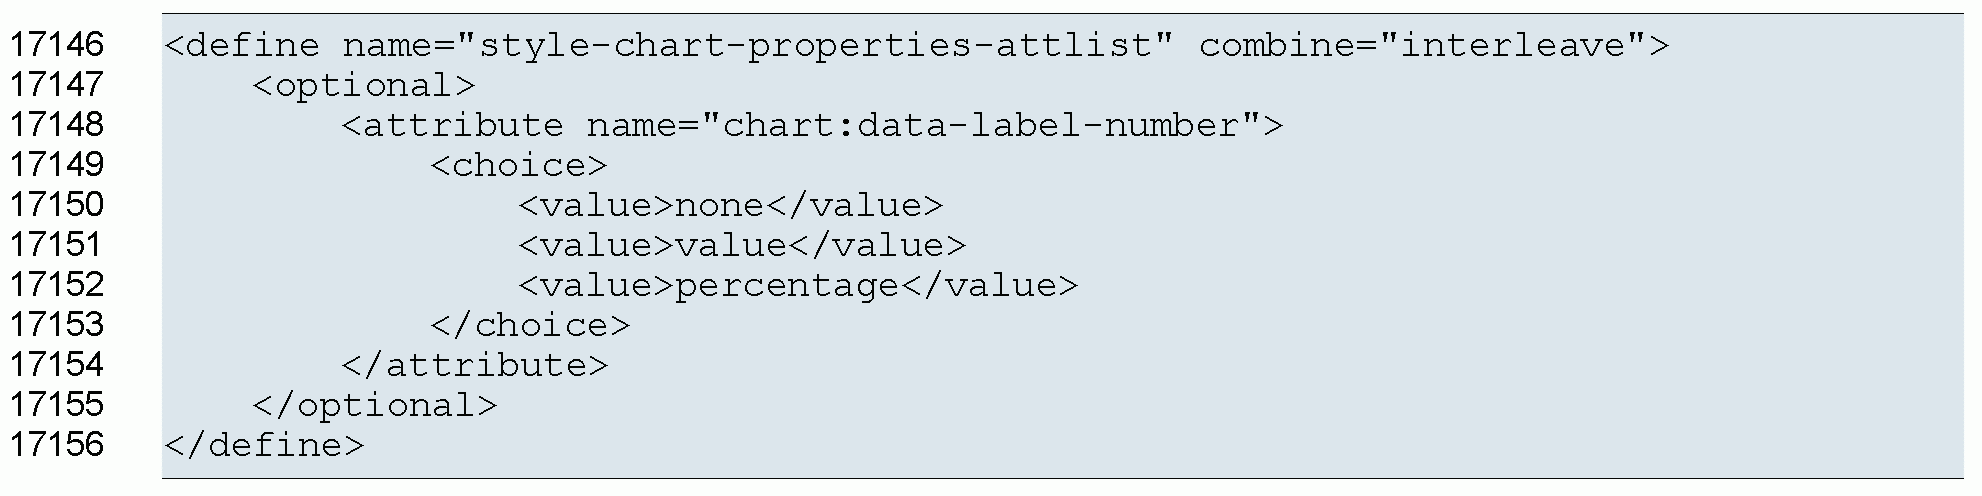Viewport: 1982px width, 496px height.
Task: Click the word "none" in the value element
Action: [x=719, y=205]
